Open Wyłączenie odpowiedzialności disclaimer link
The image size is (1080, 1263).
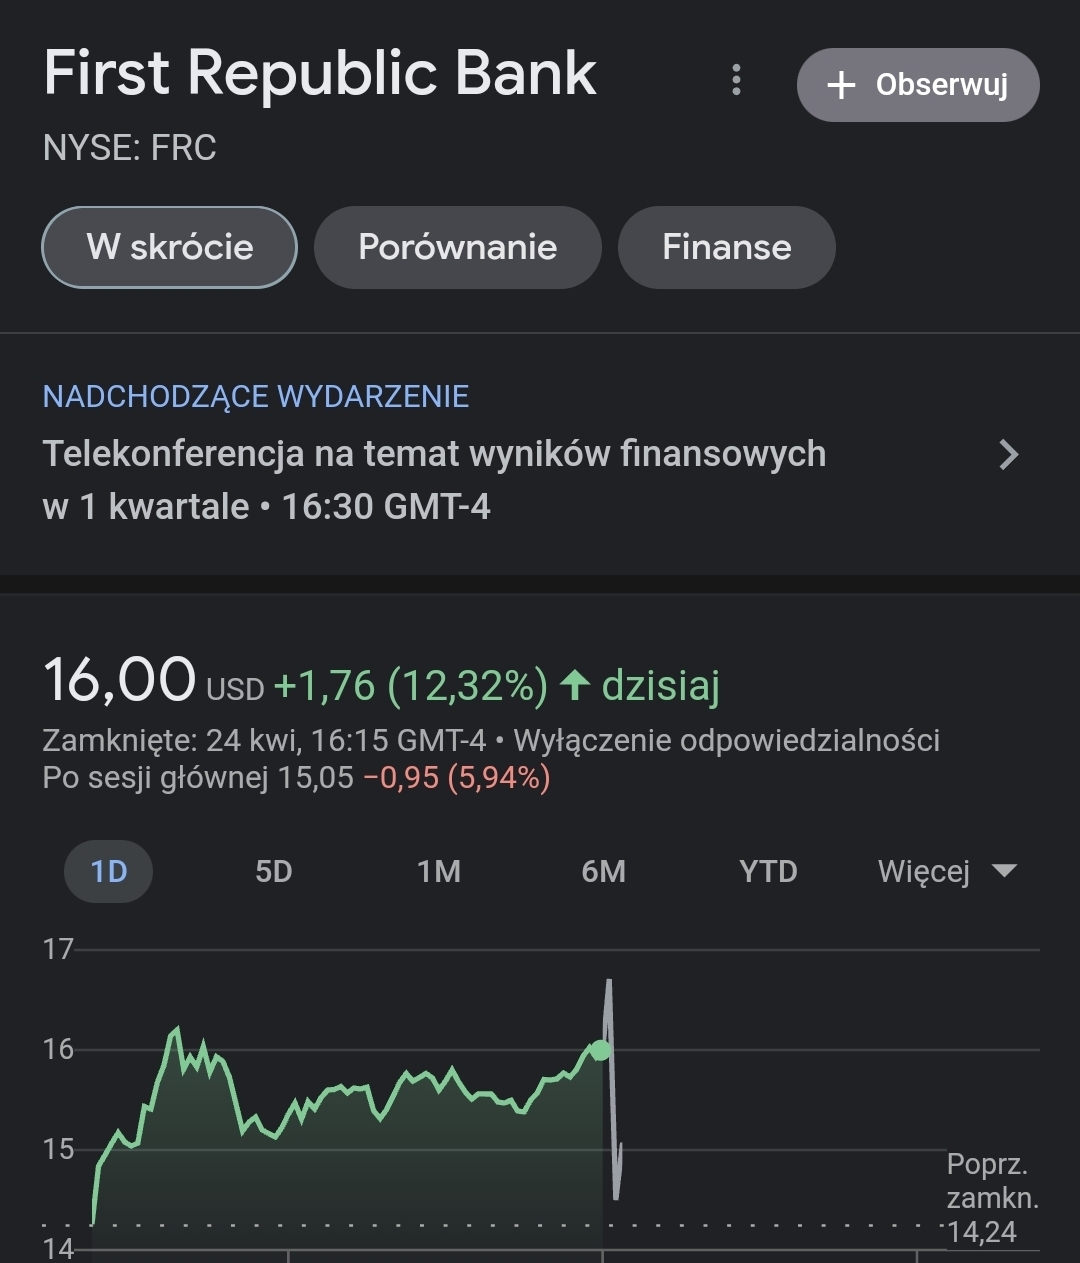(726, 741)
